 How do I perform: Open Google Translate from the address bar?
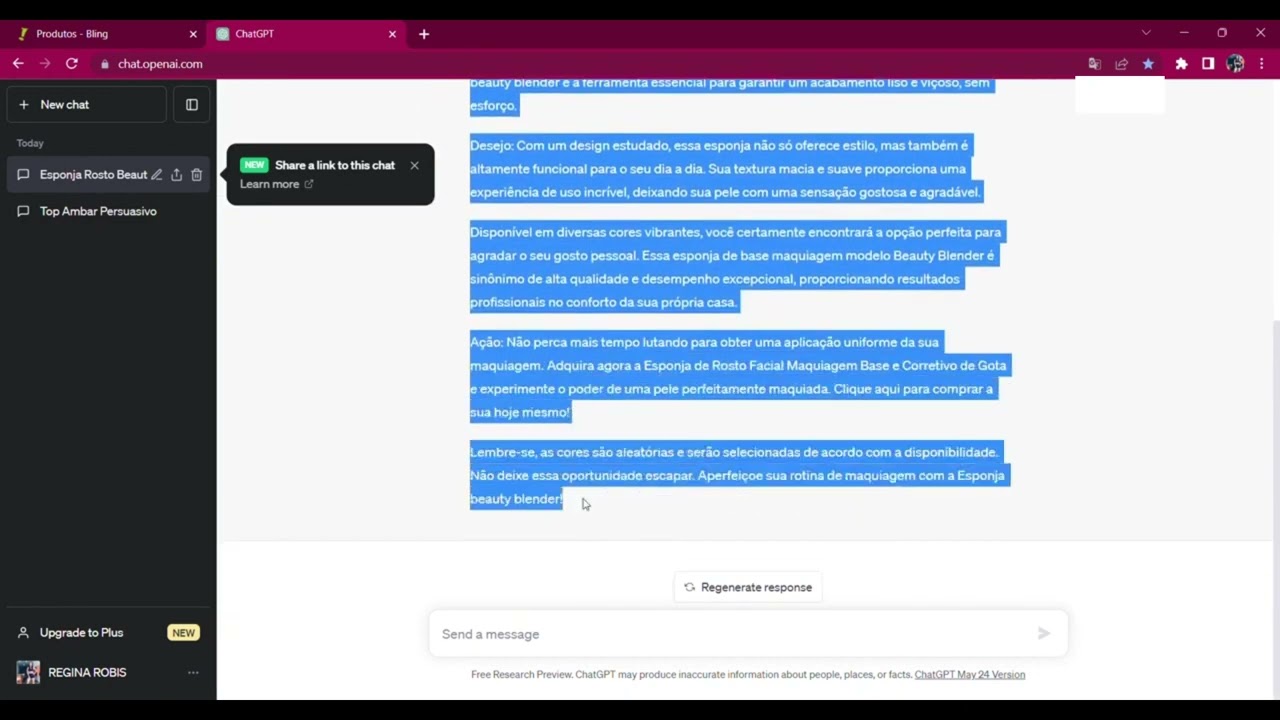click(1094, 63)
